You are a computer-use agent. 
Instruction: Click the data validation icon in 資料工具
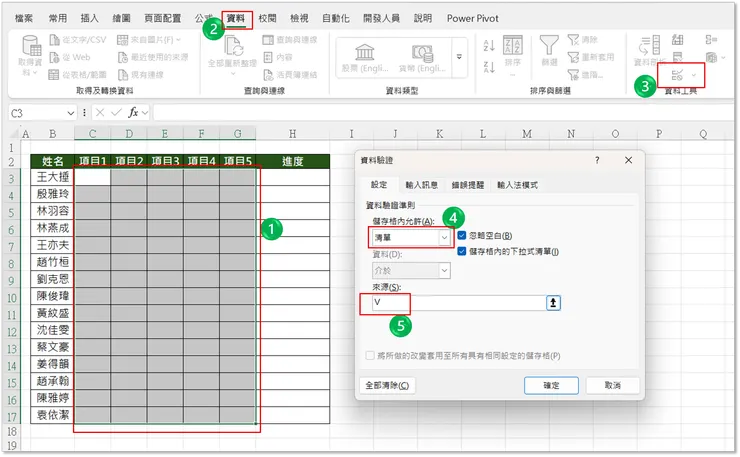(x=677, y=75)
